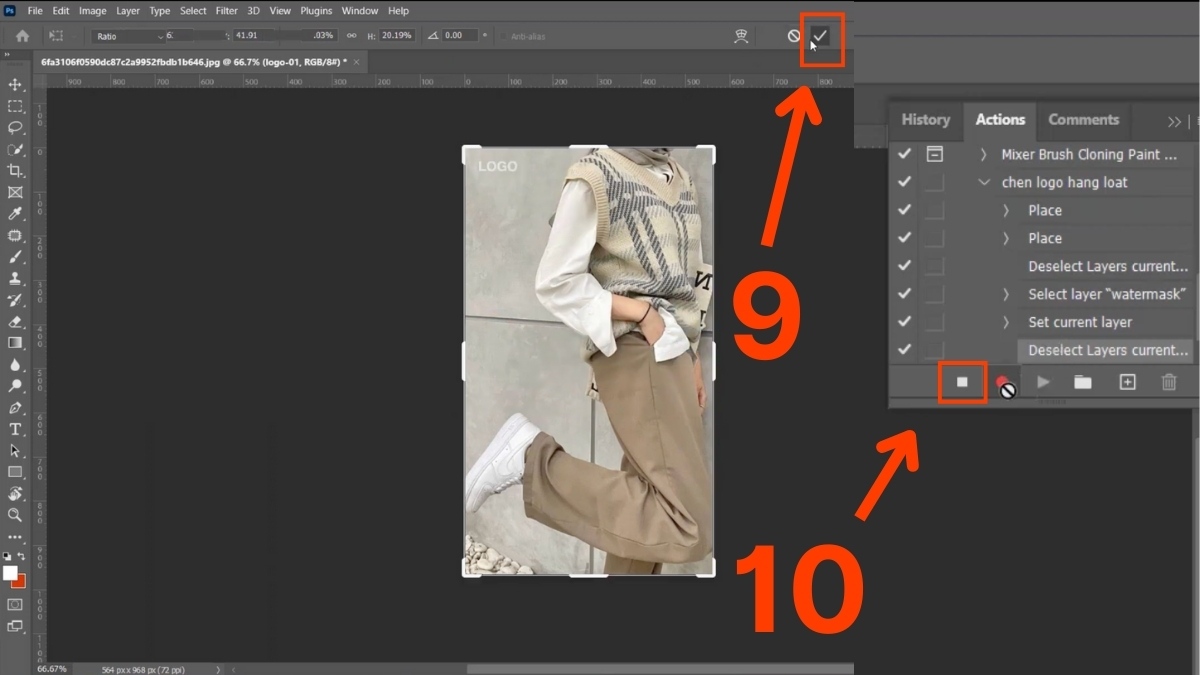Open the Plugins menu
The image size is (1200, 675).
(316, 11)
